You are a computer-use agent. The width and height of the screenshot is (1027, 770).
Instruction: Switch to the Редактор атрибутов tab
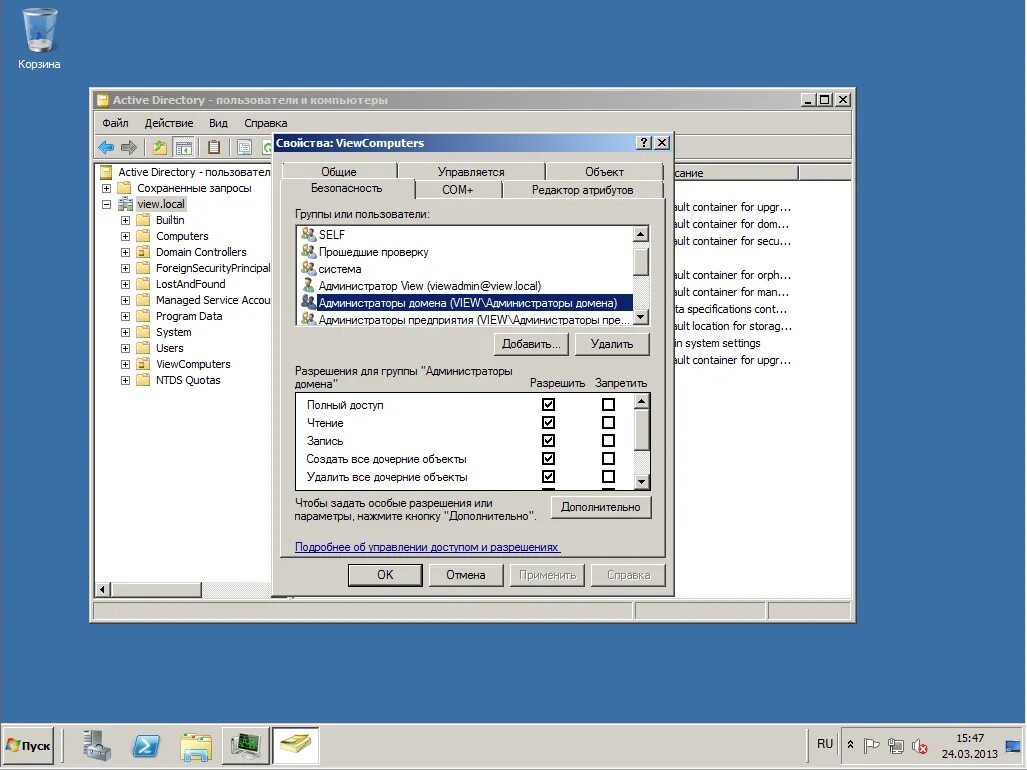[x=582, y=190]
